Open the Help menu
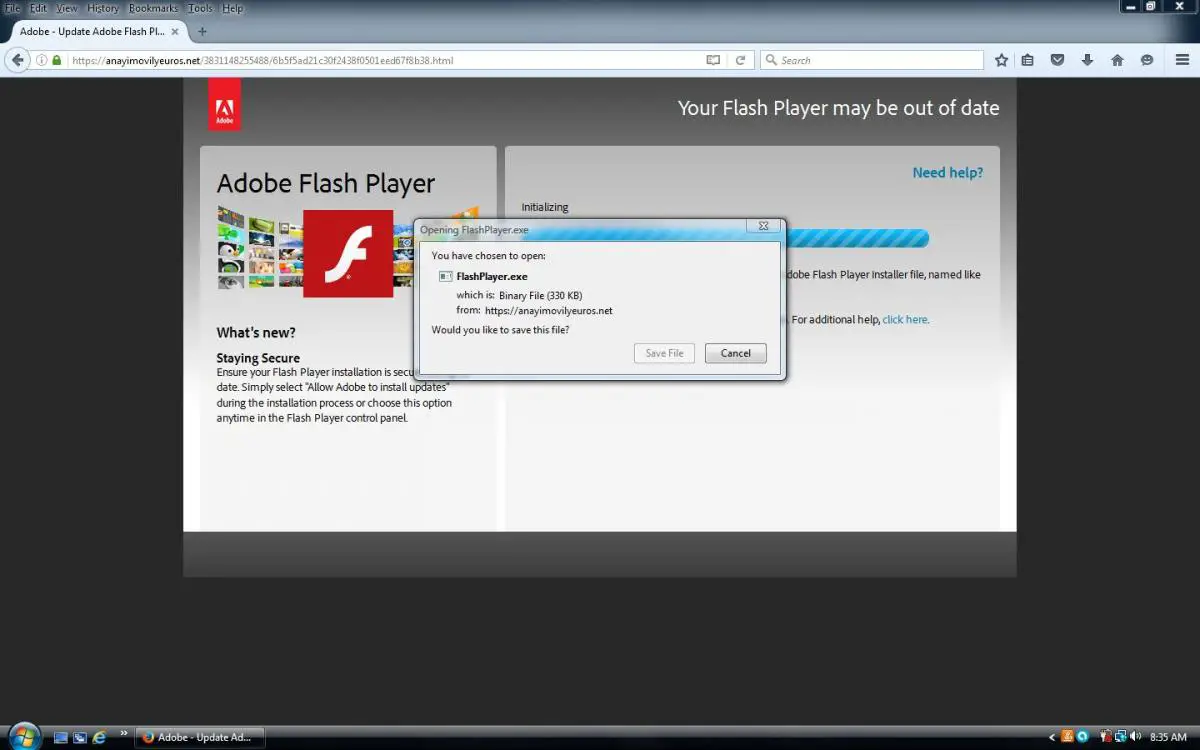The image size is (1200, 750). [x=232, y=8]
